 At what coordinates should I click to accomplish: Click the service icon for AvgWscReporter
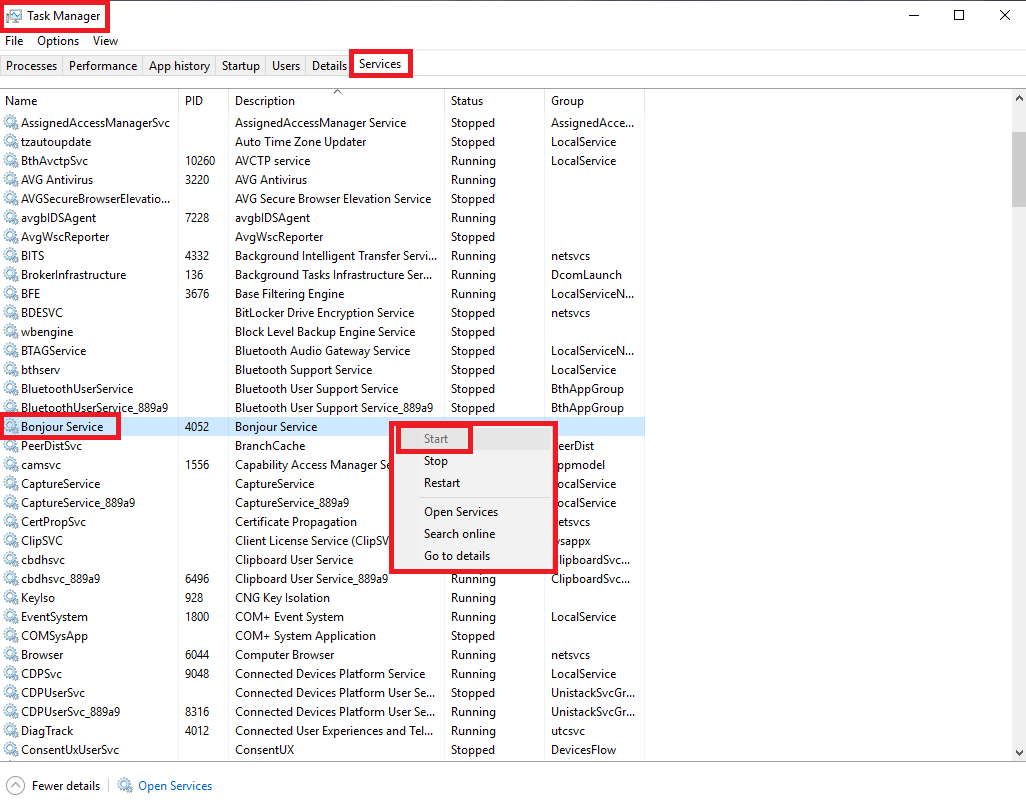(x=10, y=236)
